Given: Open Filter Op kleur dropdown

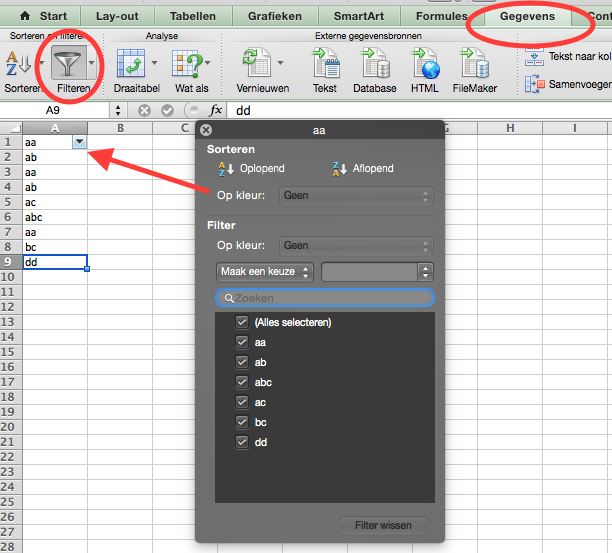Looking at the screenshot, I should 356,246.
